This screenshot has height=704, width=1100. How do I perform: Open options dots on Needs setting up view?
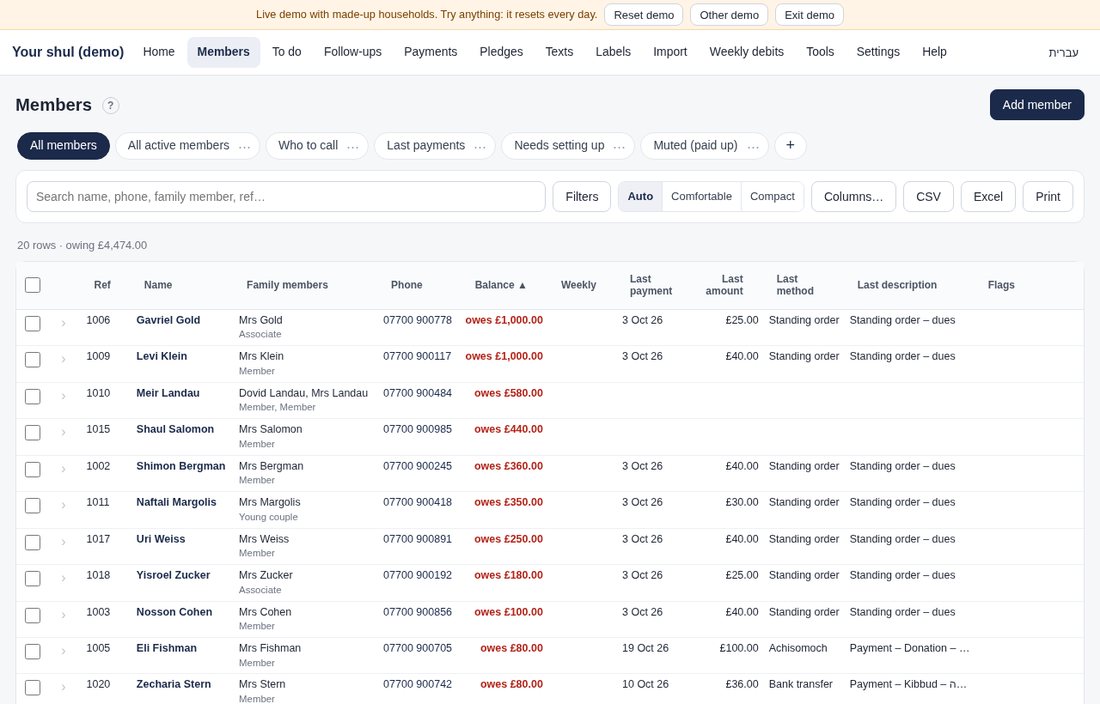(x=619, y=146)
